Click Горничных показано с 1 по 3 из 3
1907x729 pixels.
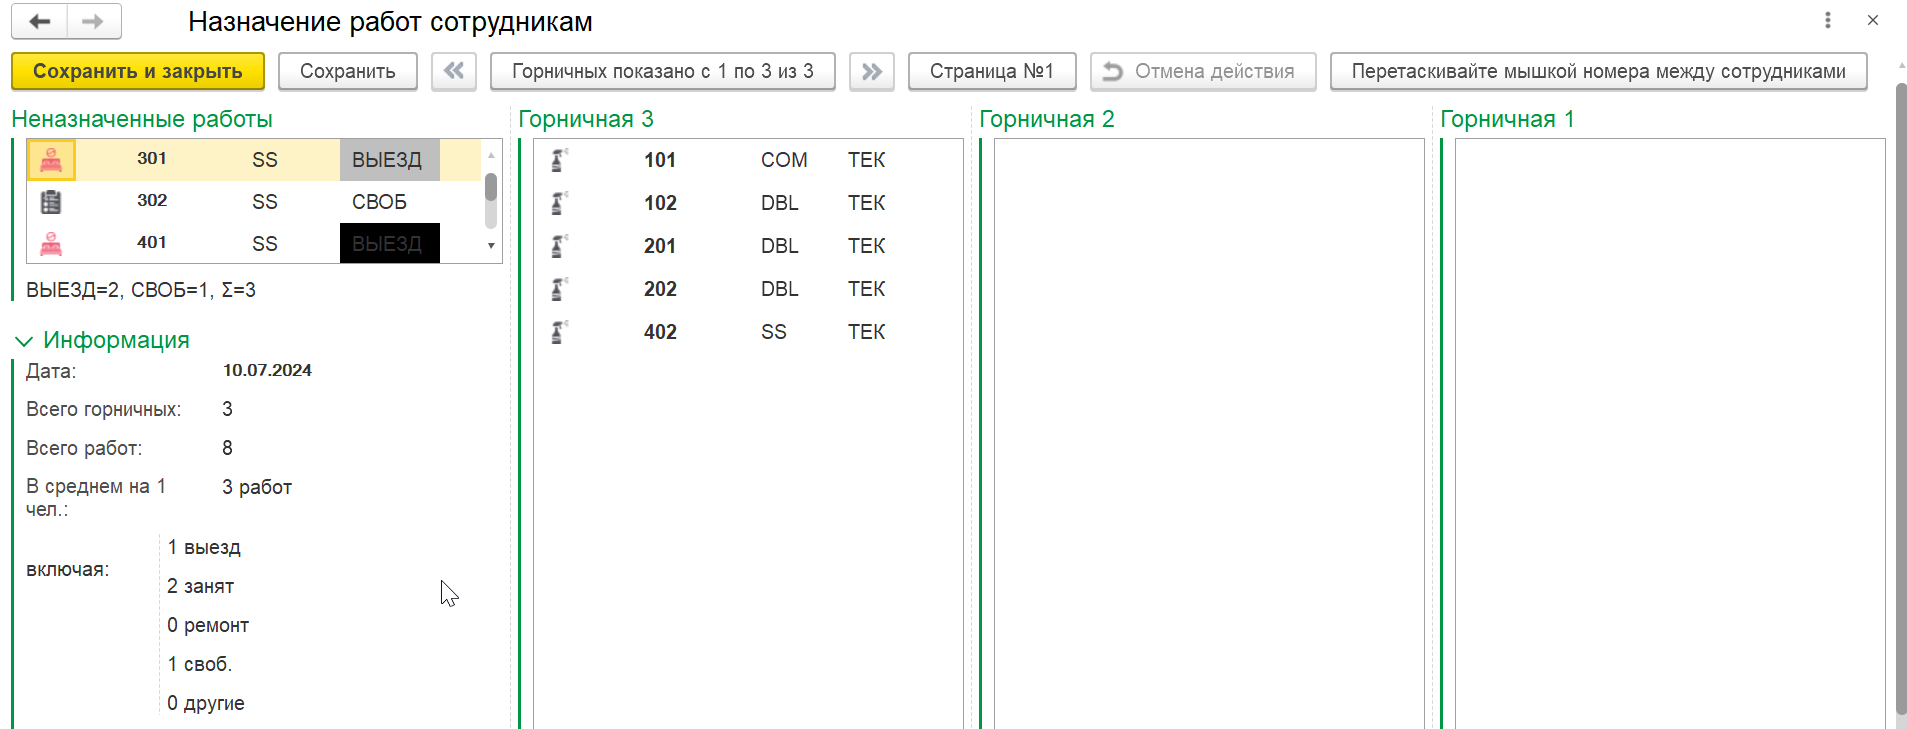(663, 71)
